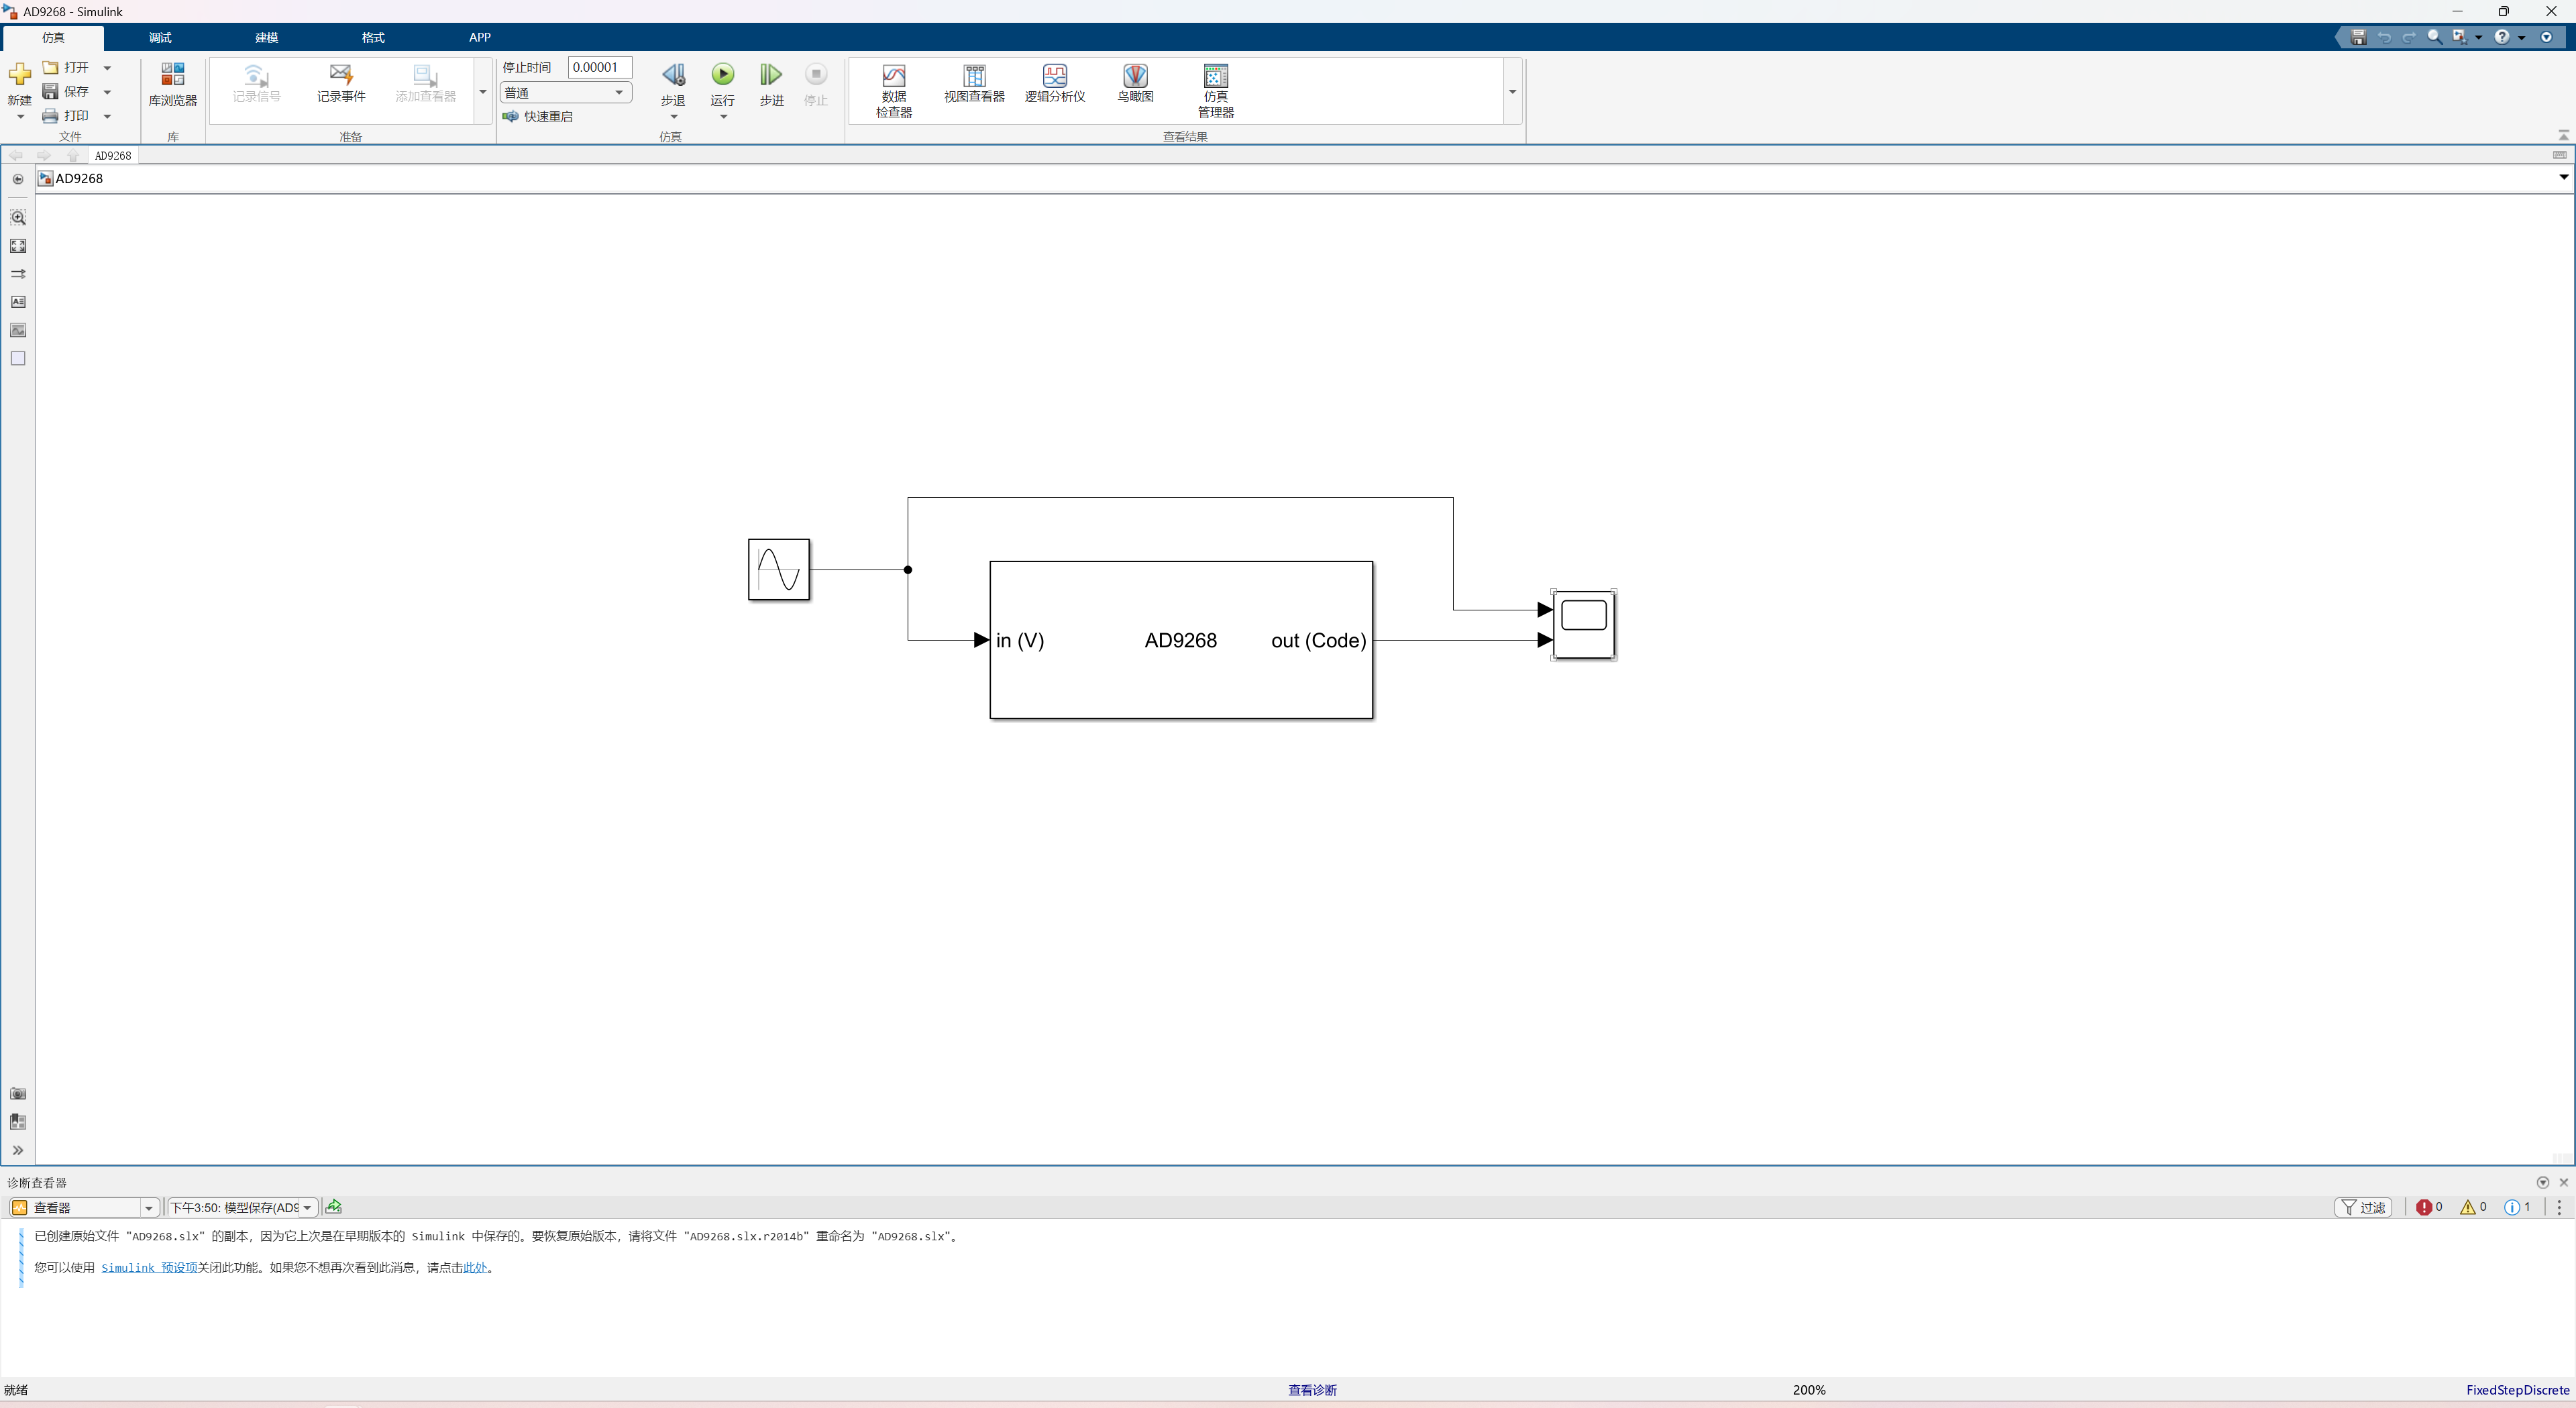This screenshot has width=2576, height=1408.
Task: Open the 仿真管理器 Simulation Manager
Action: click(1215, 91)
